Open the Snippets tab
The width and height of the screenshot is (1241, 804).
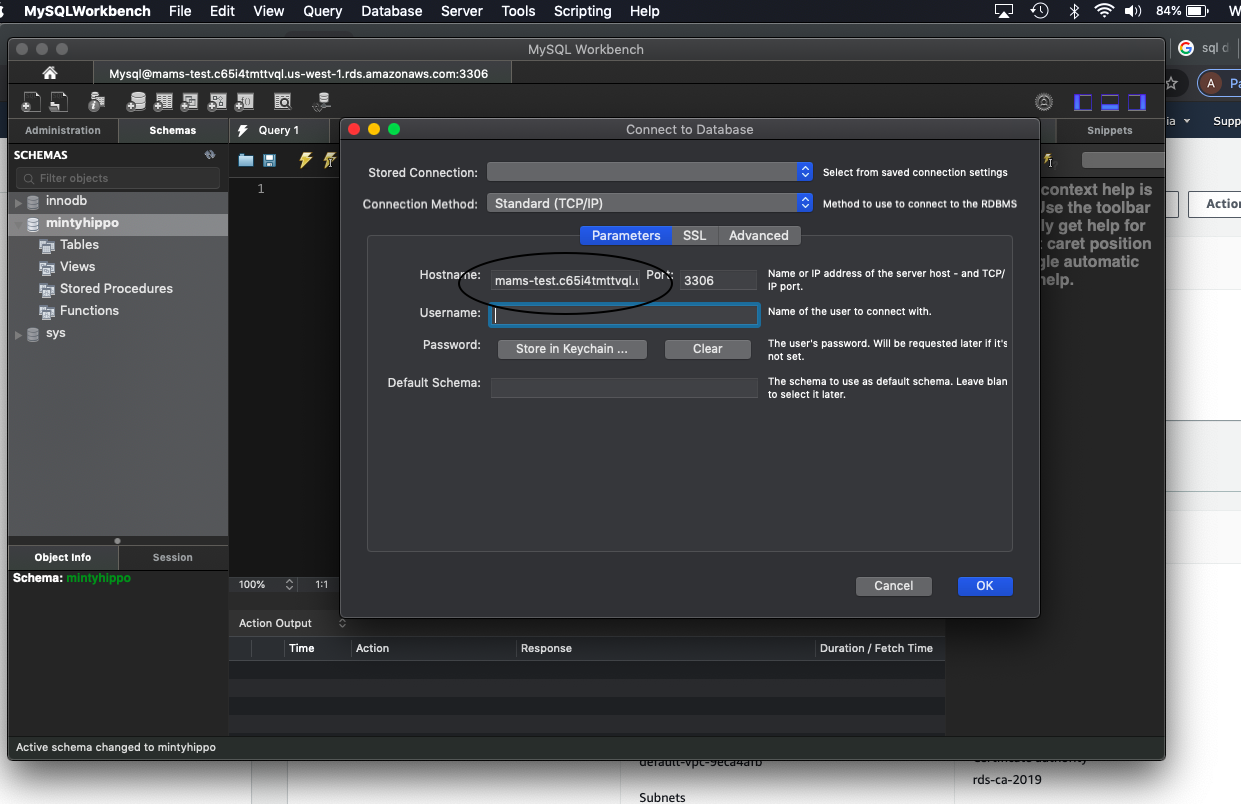click(1110, 130)
